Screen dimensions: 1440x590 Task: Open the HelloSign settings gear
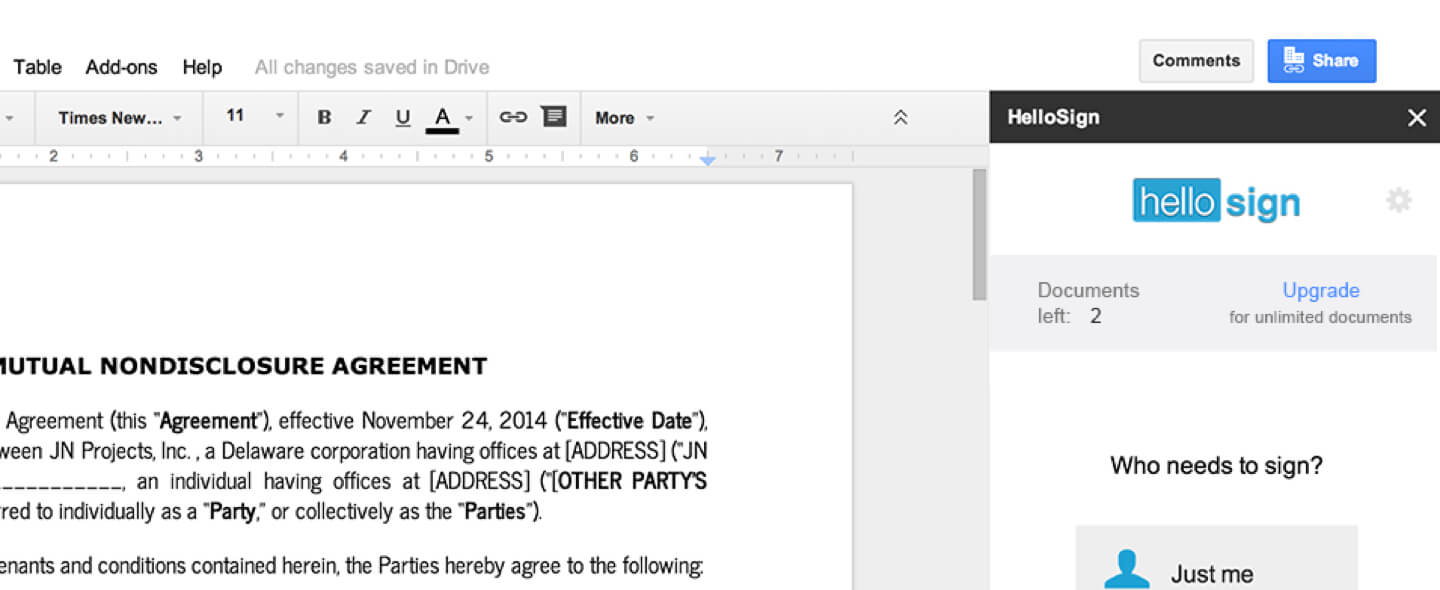tap(1398, 200)
